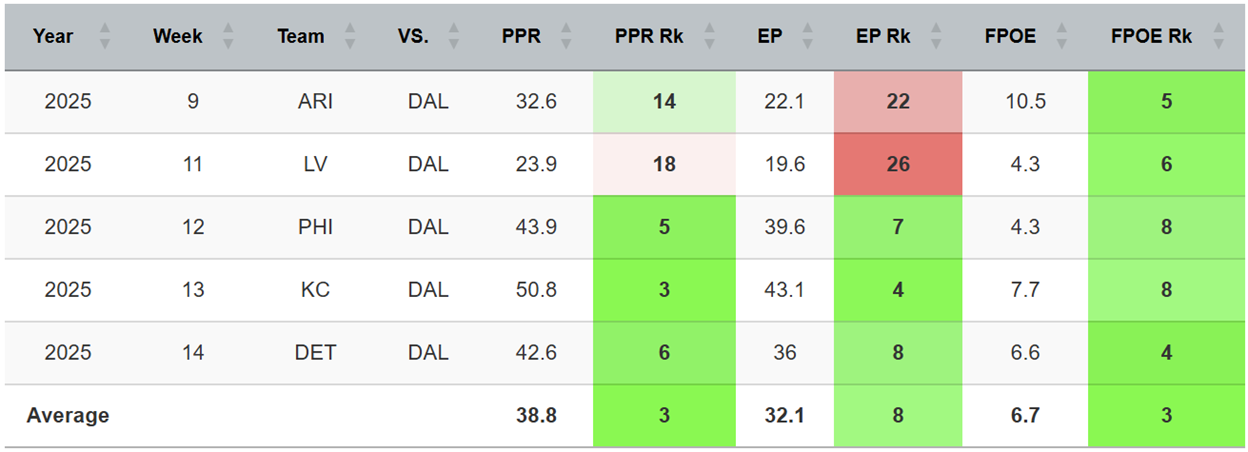Click sort arrows next to PPR
Screen dimensions: 1248x452
566,37
